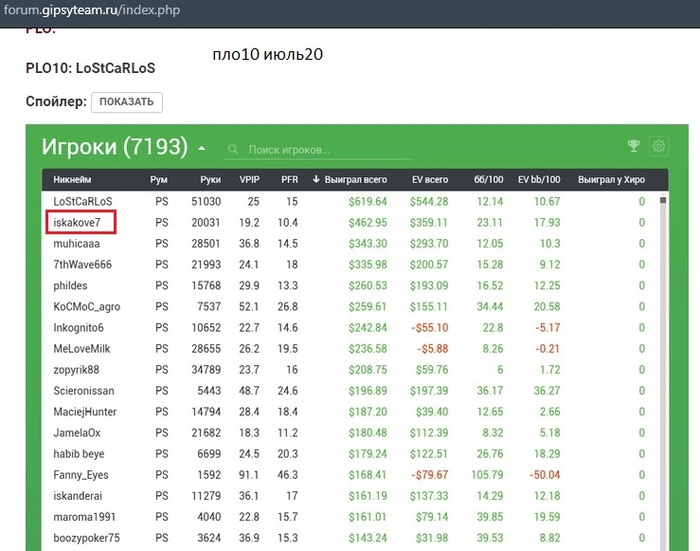The image size is (700, 551).
Task: Click the -$79.67 EV value
Action: [429, 475]
